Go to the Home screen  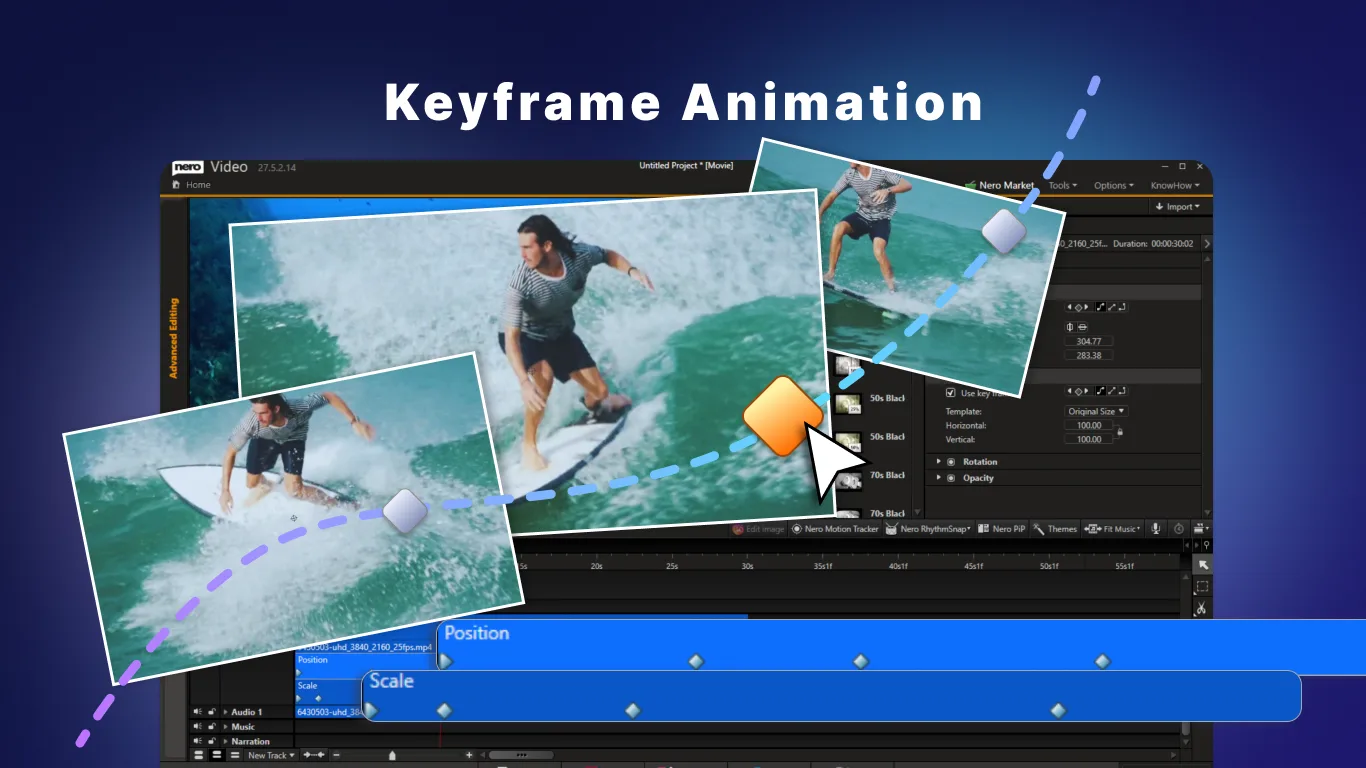point(191,185)
